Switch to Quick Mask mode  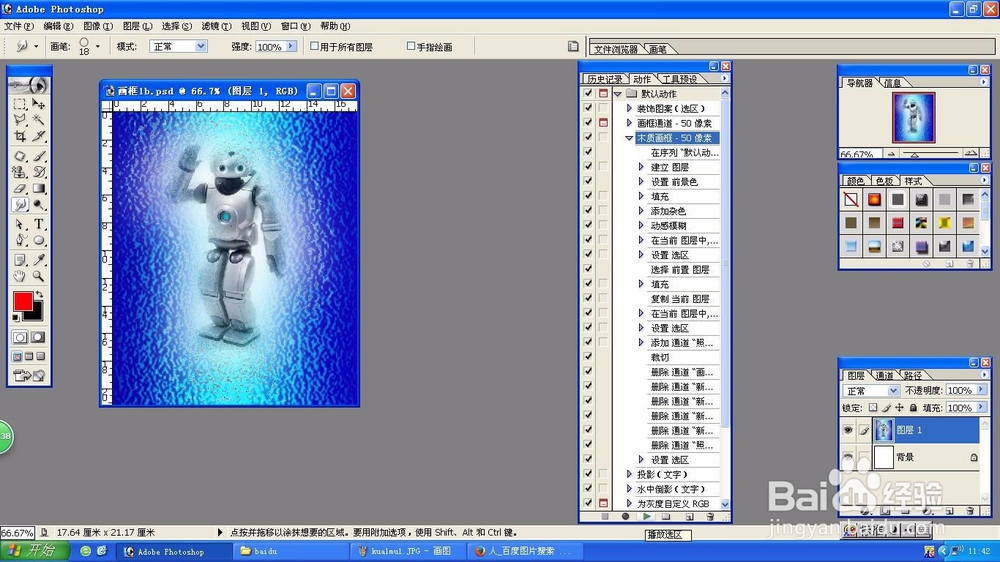(38, 337)
